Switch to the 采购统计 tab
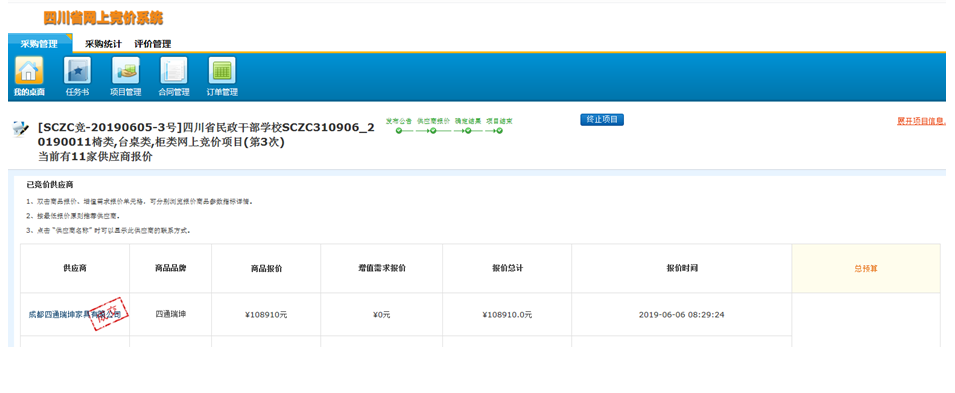 click(x=104, y=44)
